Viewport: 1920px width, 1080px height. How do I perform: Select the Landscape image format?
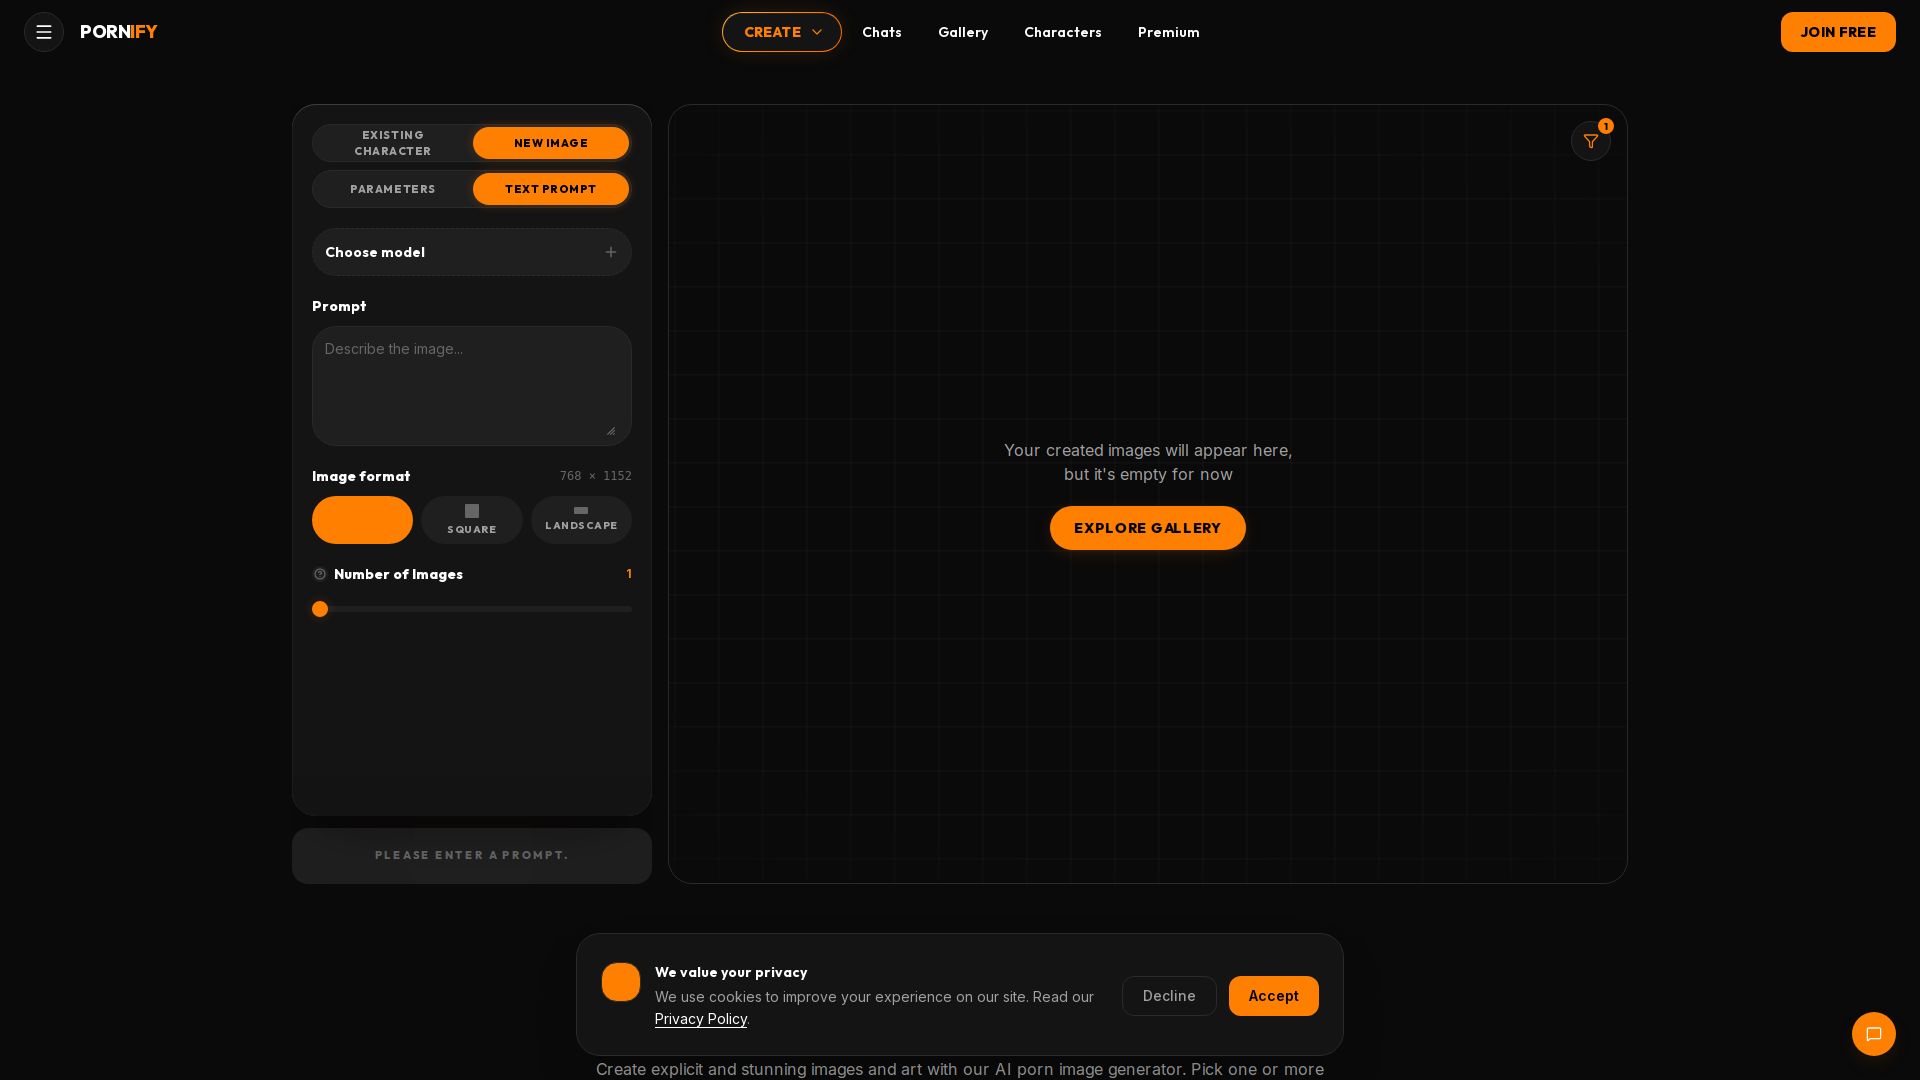(x=581, y=520)
